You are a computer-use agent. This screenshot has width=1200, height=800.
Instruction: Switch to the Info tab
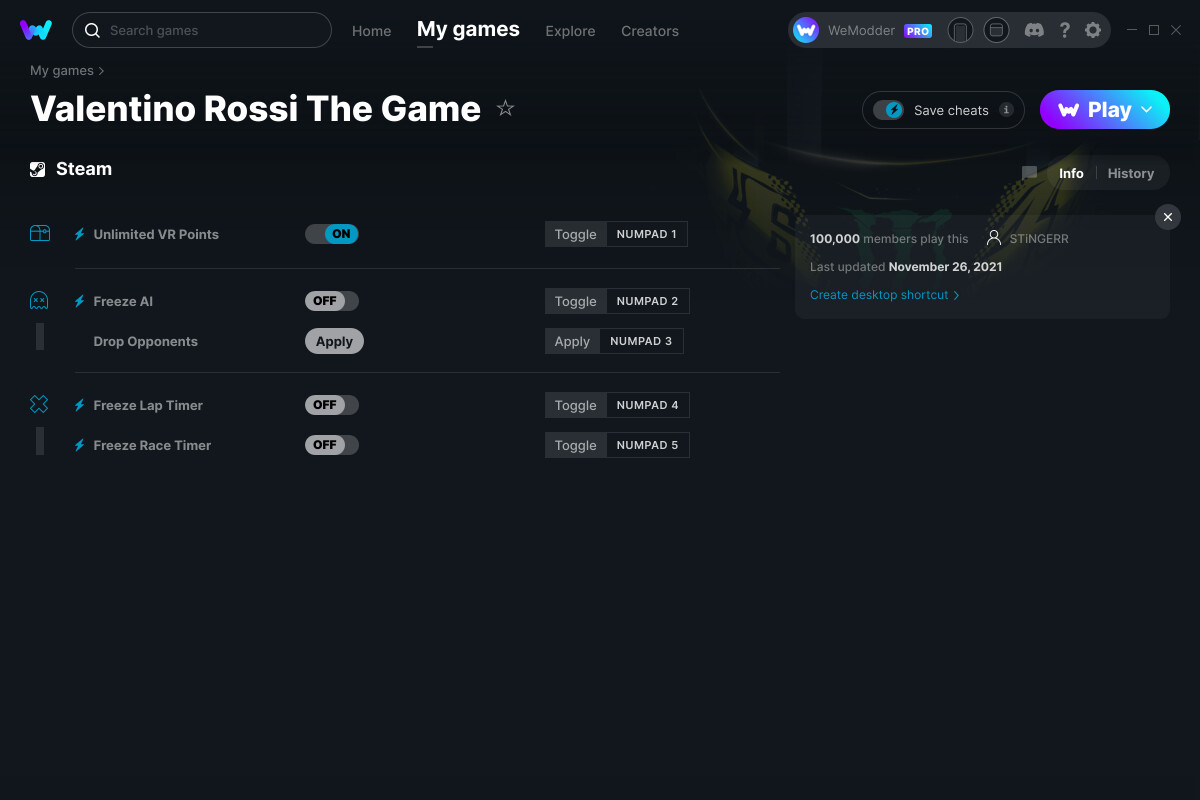tap(1071, 173)
